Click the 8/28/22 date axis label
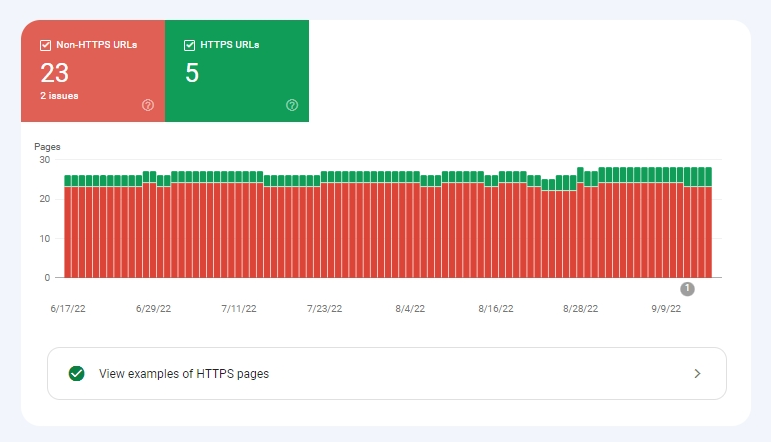This screenshot has height=442, width=771. click(581, 309)
